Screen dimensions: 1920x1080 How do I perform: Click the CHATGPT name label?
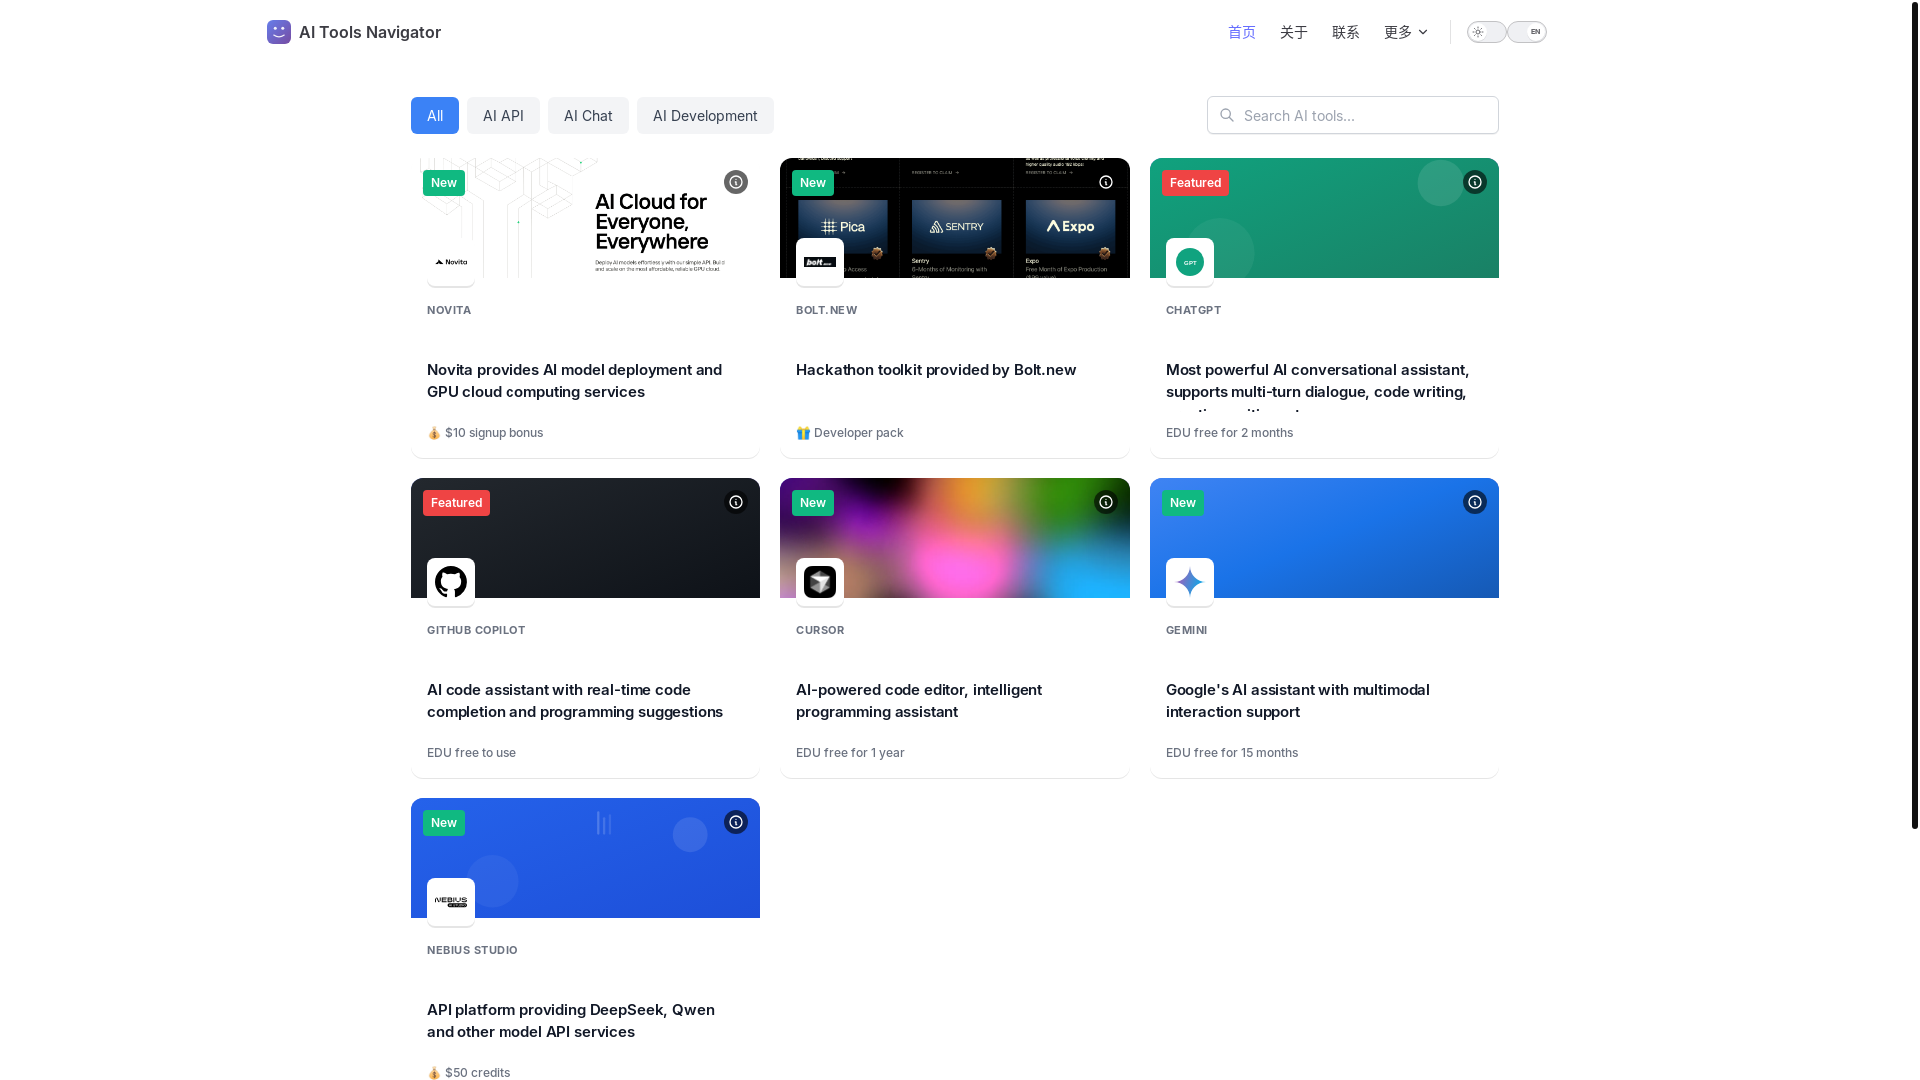(1194, 310)
